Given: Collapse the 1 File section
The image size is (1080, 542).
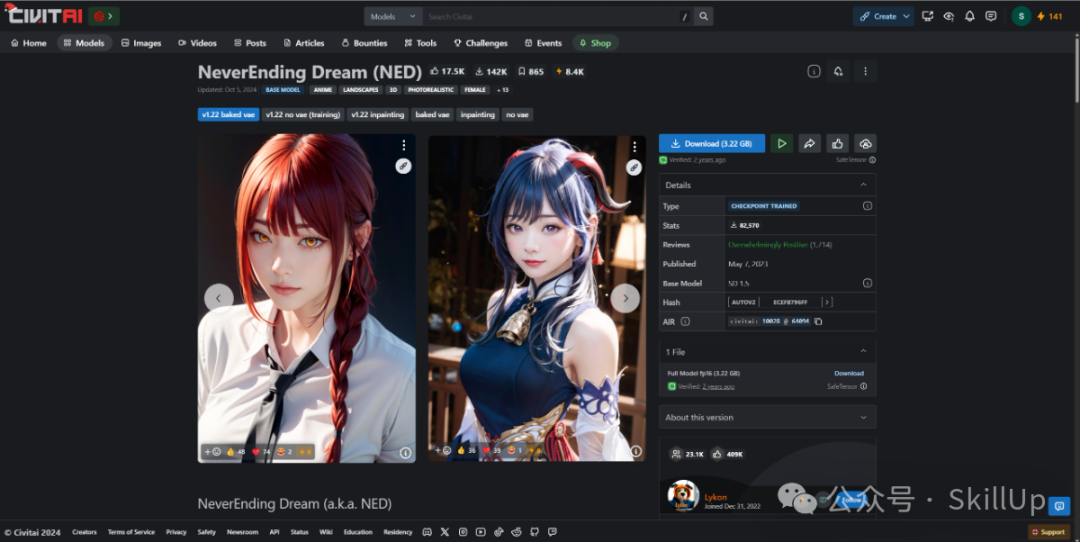Looking at the screenshot, I should 863,351.
